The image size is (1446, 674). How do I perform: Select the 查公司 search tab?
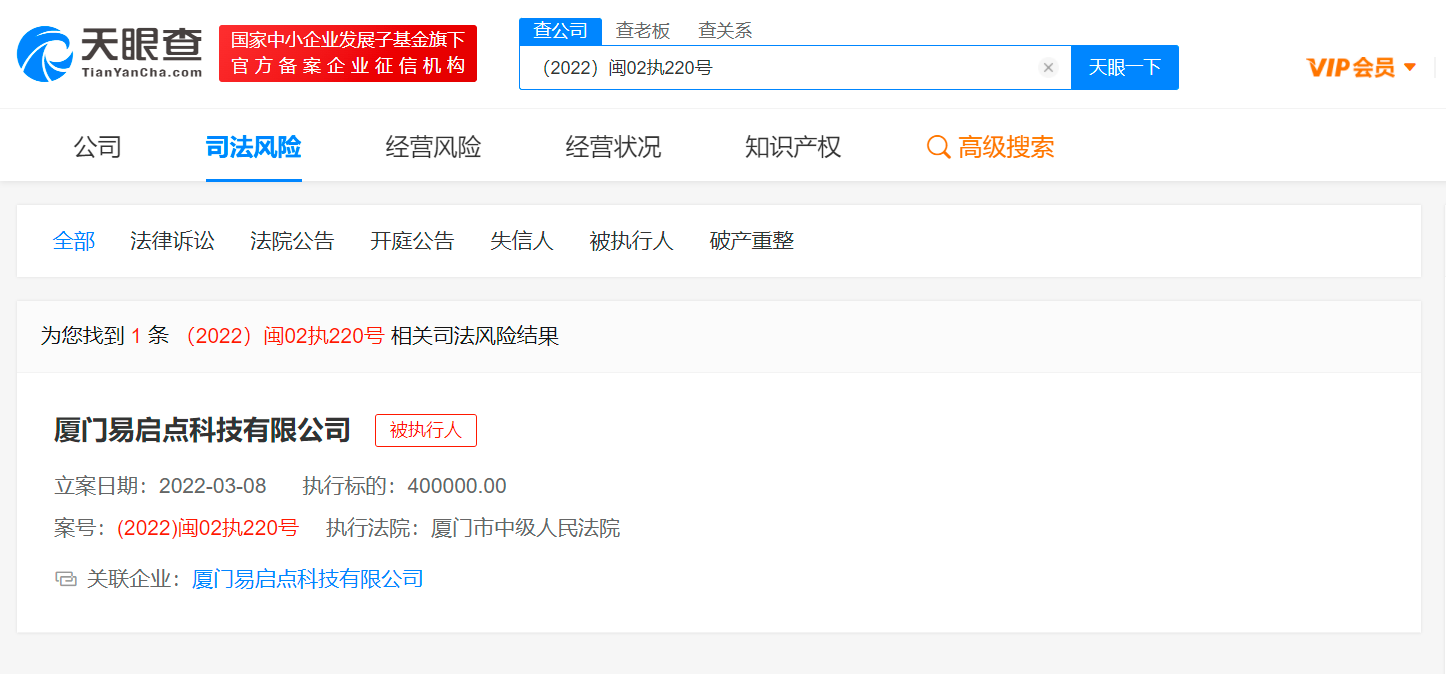click(560, 31)
